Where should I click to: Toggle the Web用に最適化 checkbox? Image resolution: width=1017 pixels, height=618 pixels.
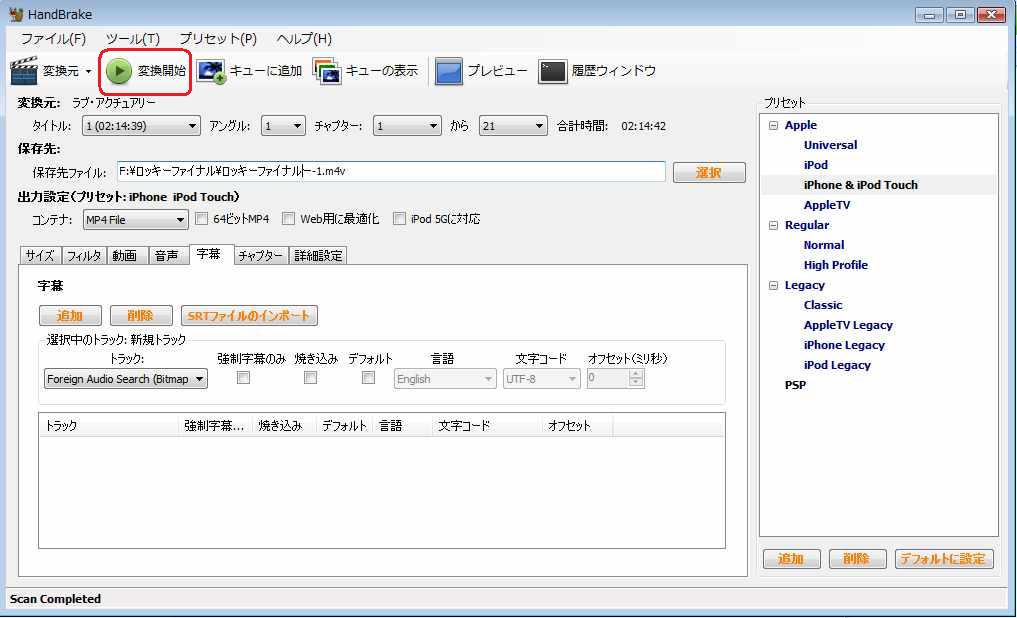point(289,219)
